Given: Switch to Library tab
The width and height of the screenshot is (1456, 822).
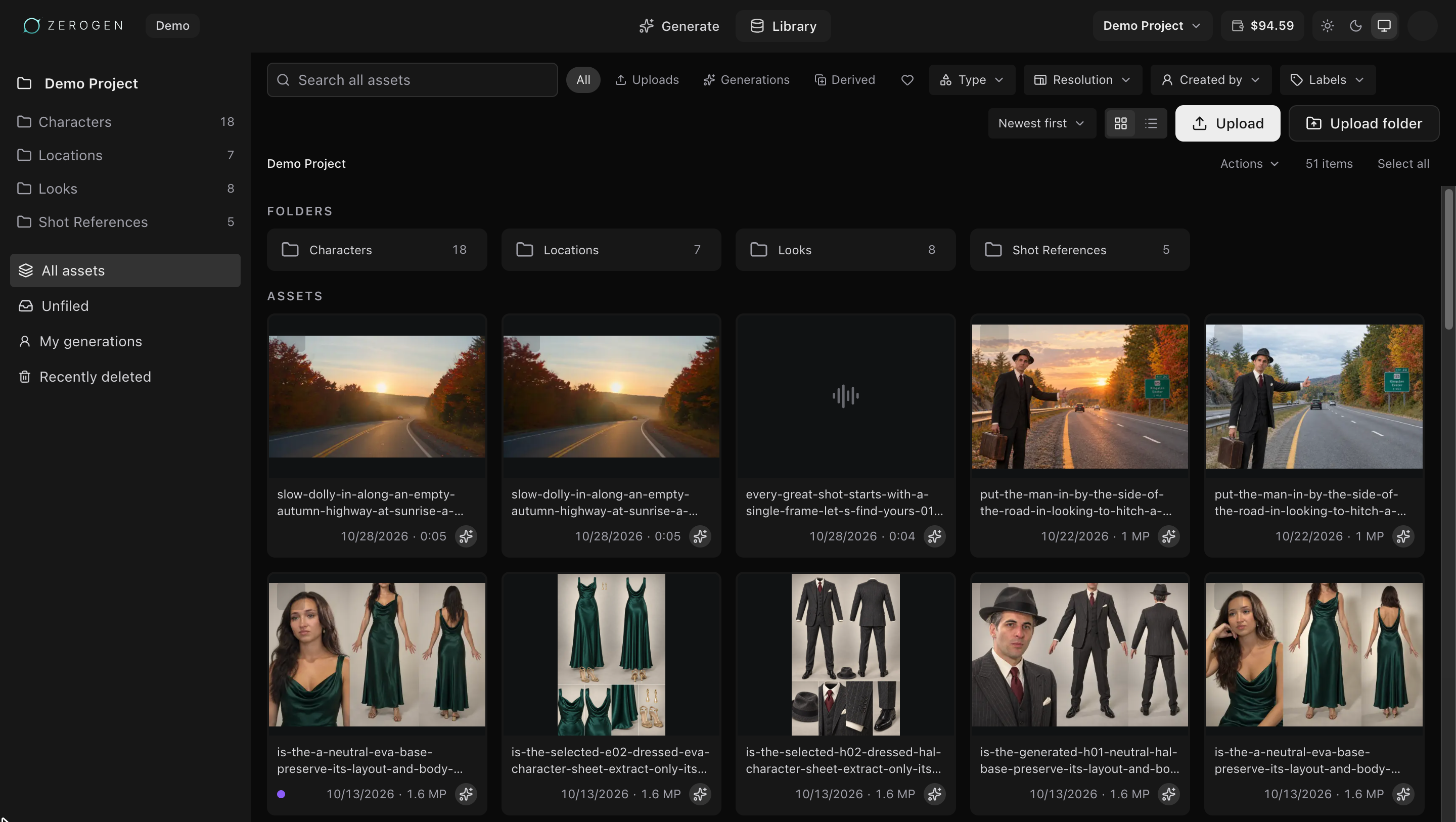Looking at the screenshot, I should [783, 26].
